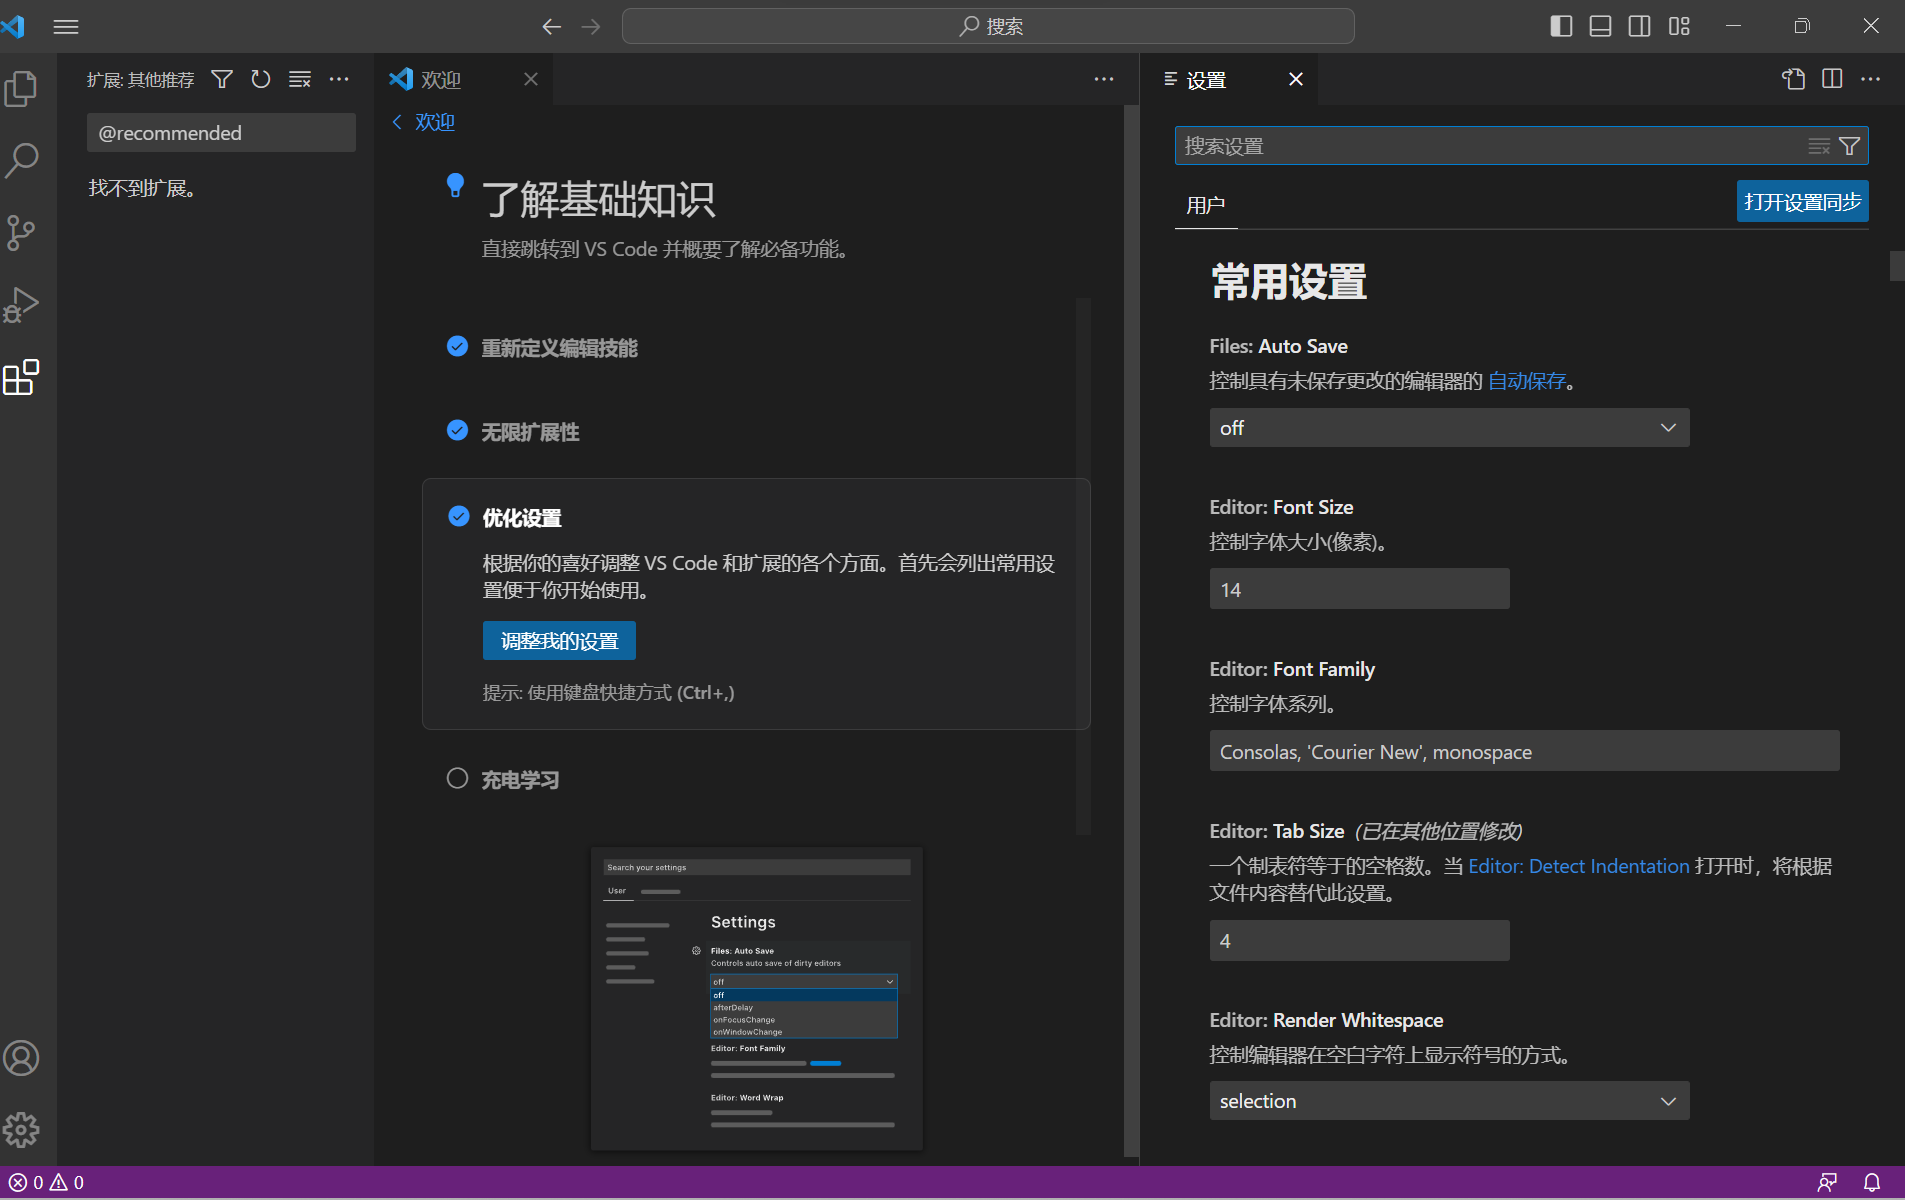
Task: Show errors and warnings count in status bar
Action: point(47,1183)
